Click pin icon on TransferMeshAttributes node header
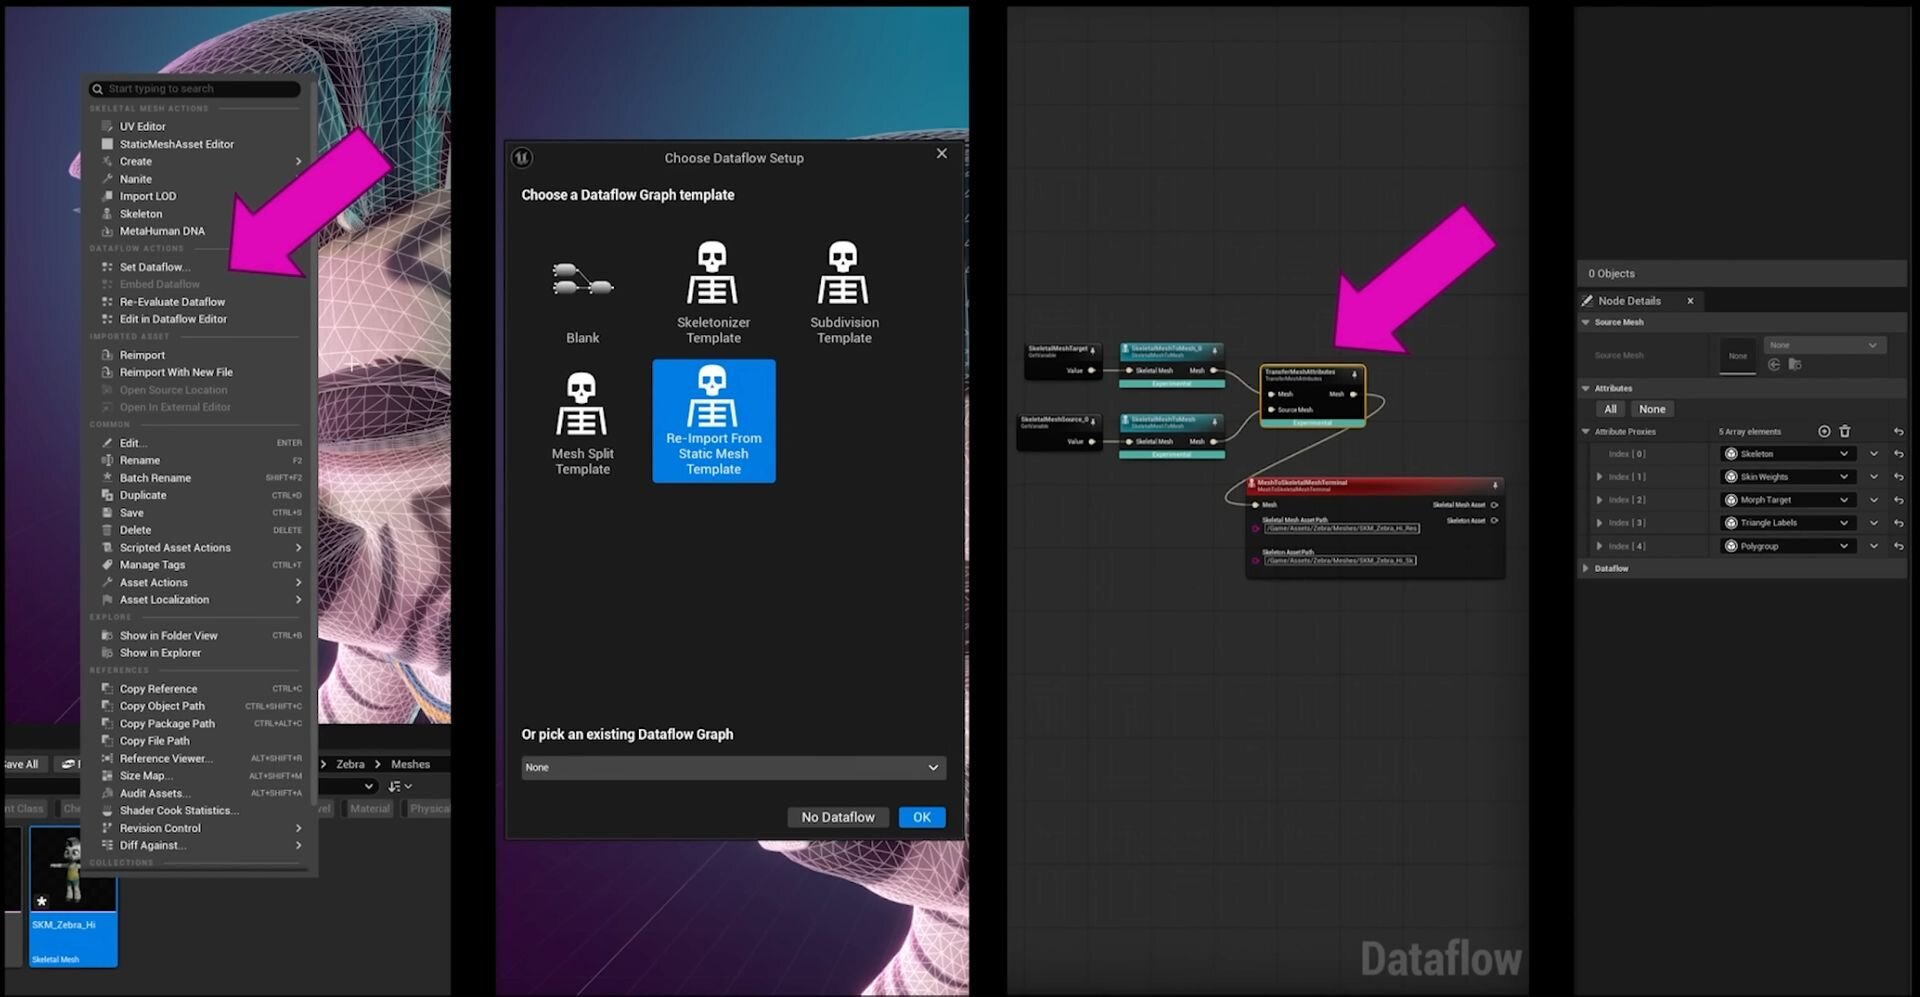Viewport: 1920px width, 997px height. point(1355,374)
